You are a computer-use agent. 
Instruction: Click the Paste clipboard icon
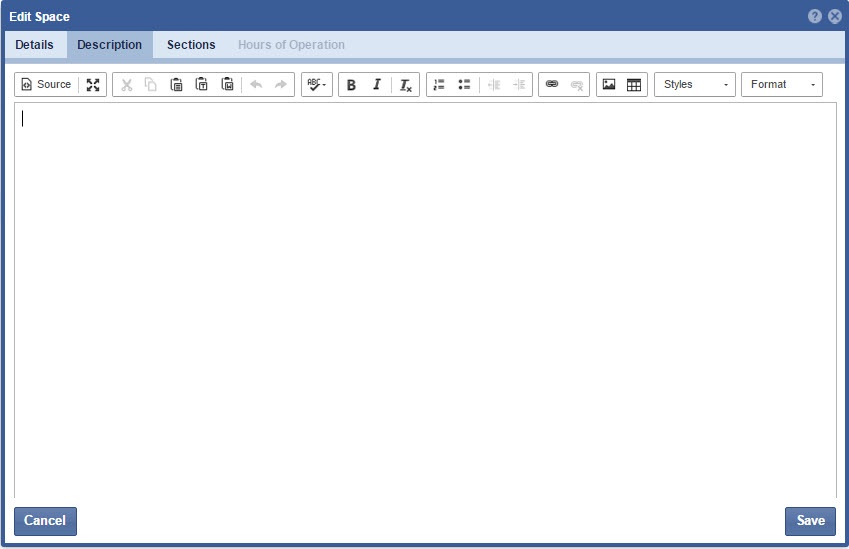(x=176, y=85)
